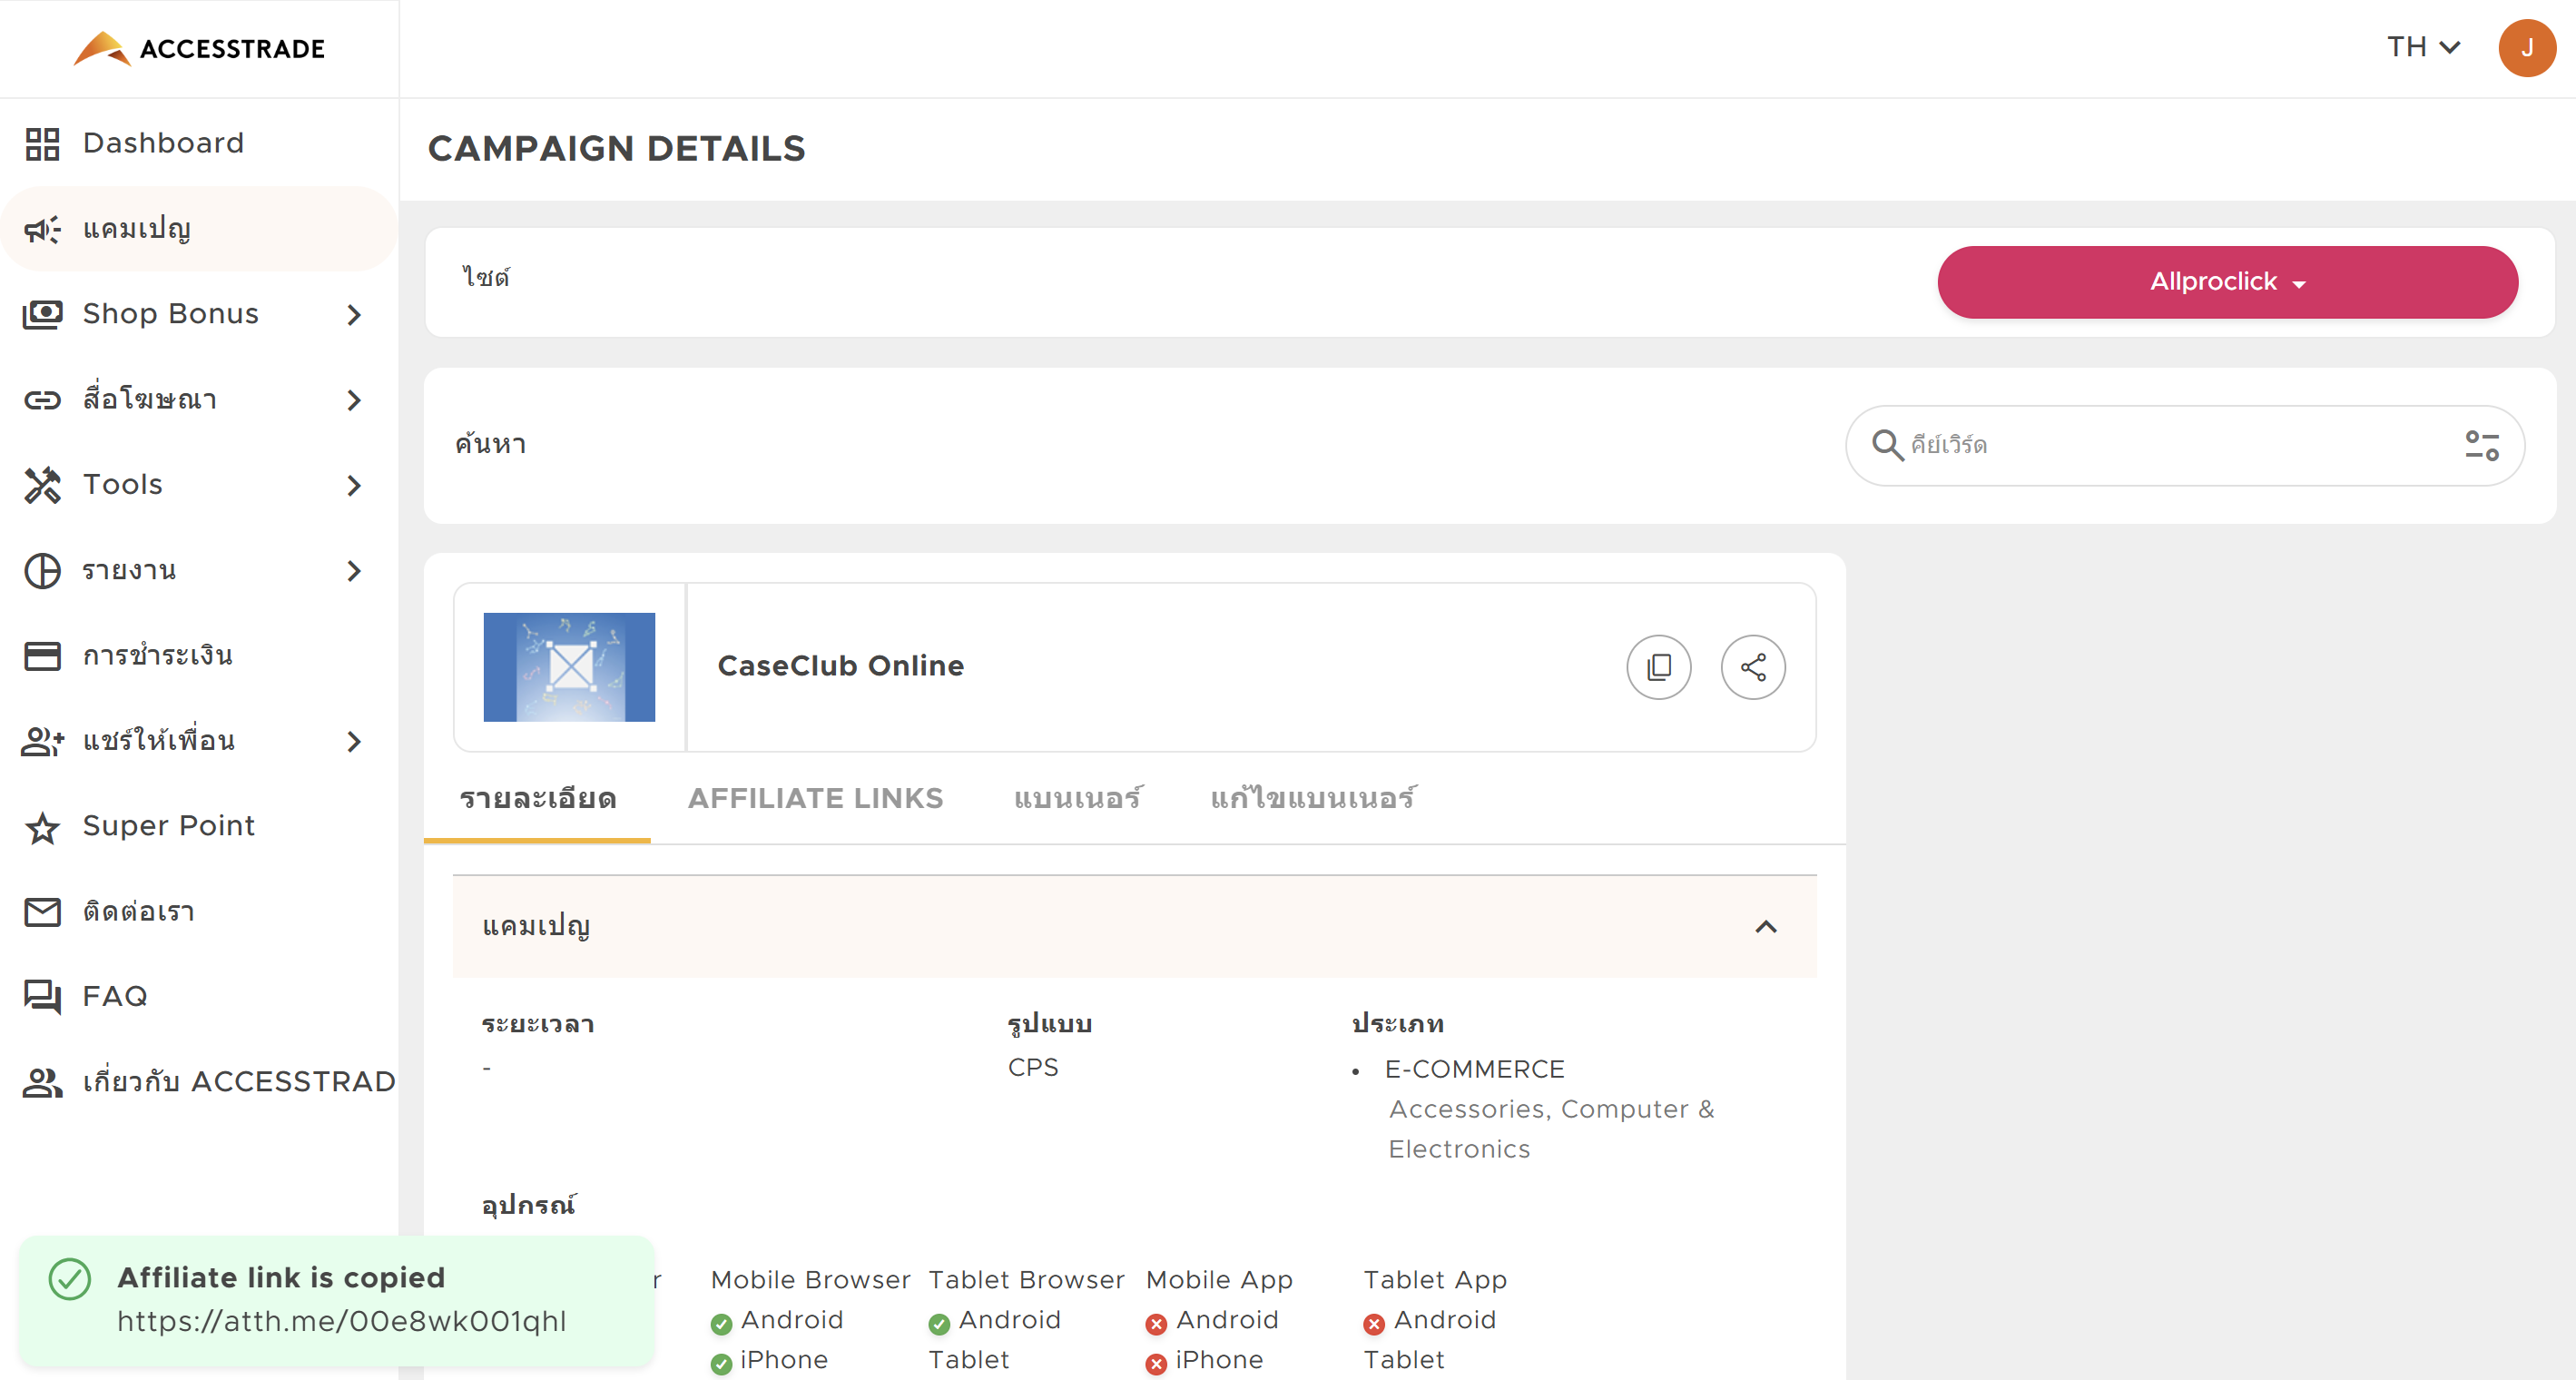Click the CaseClub Online campaign title
Viewport: 2576px width, 1380px height.
841,666
